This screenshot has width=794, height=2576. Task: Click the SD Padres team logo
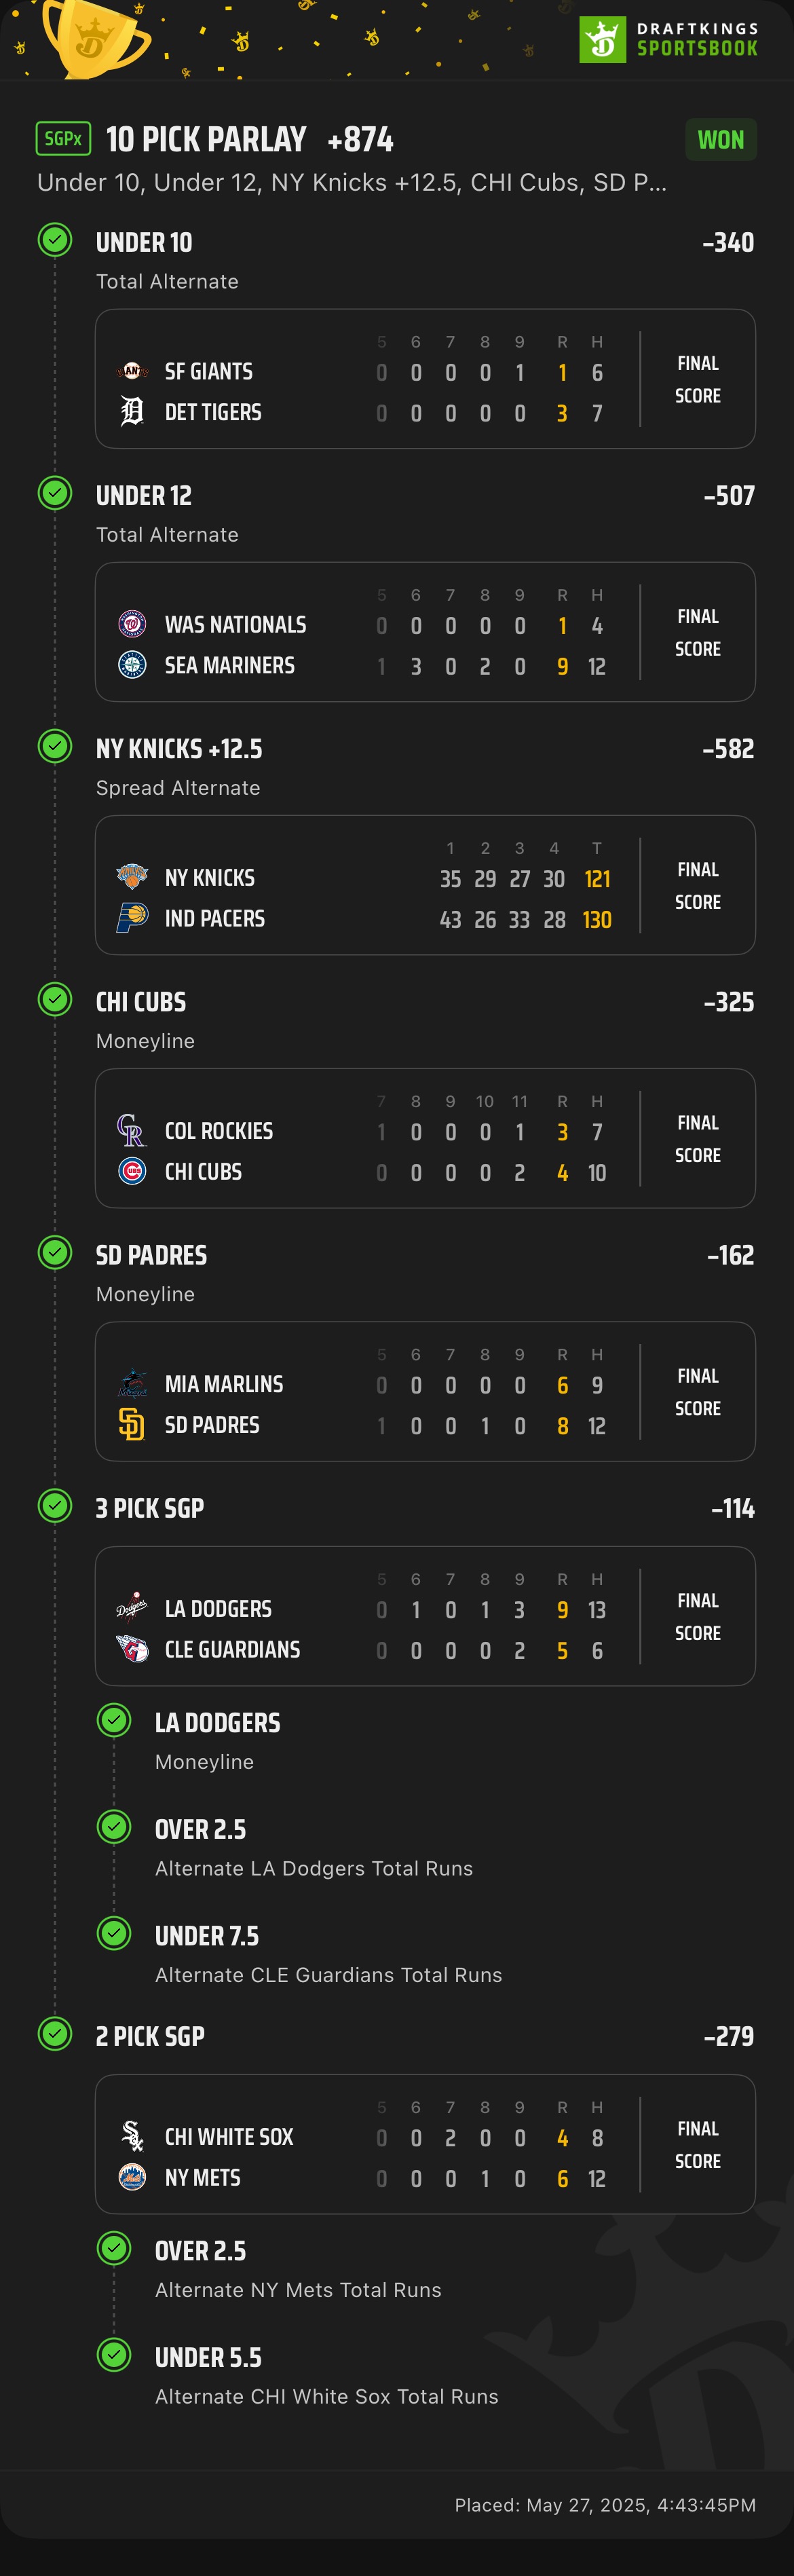click(132, 1424)
